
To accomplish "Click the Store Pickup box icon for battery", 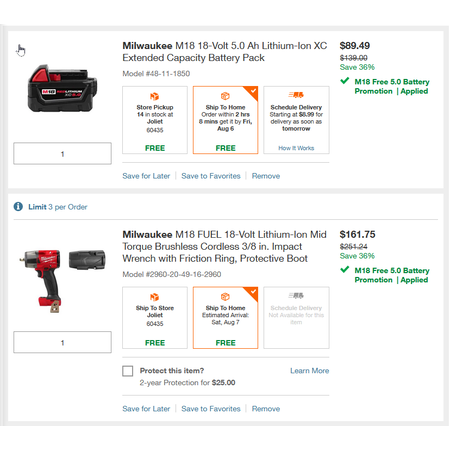I will click(x=154, y=96).
